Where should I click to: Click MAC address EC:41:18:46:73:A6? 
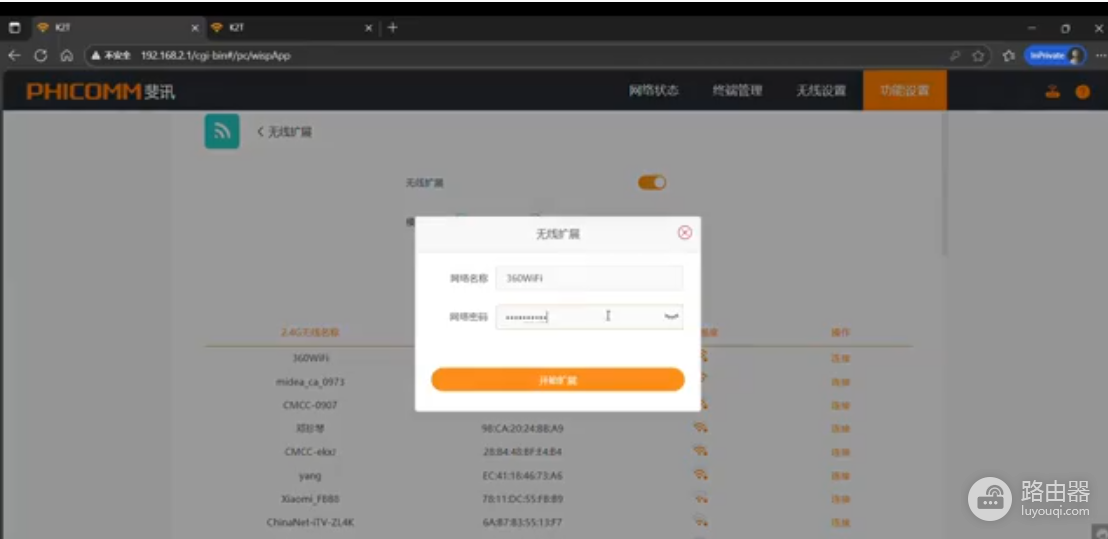click(x=522, y=475)
